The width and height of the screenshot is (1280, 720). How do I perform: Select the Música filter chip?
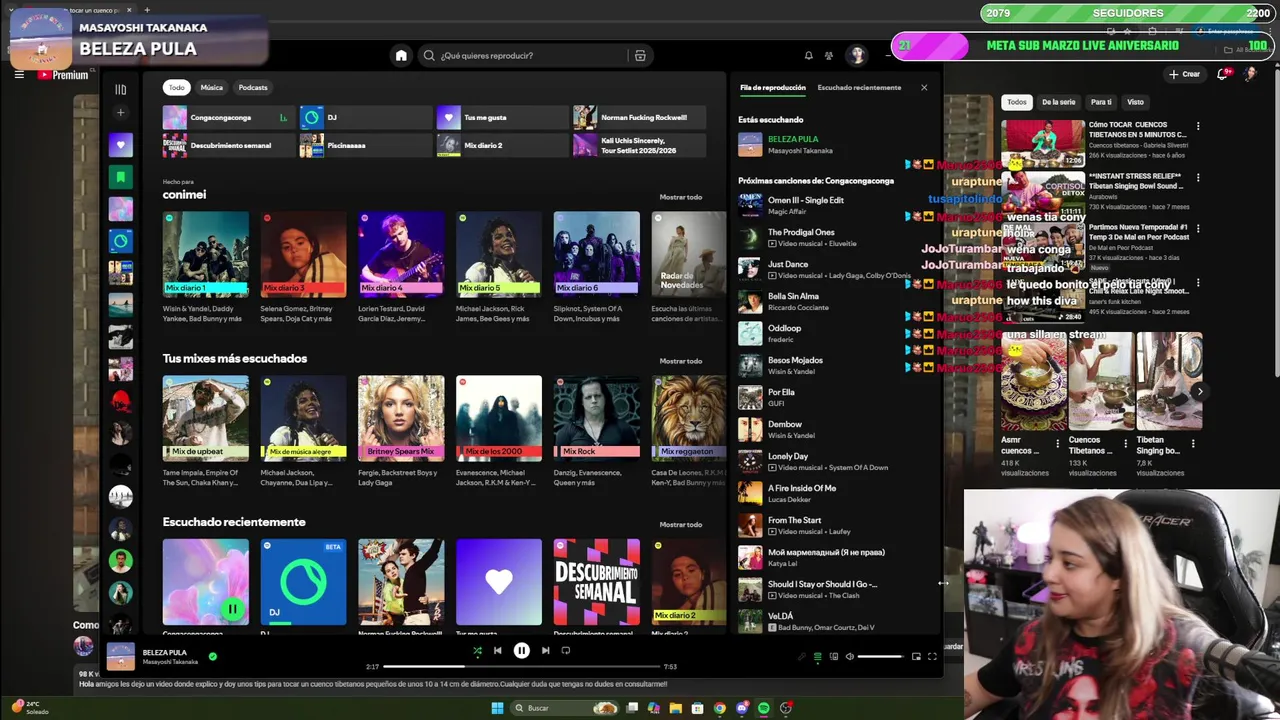(211, 87)
